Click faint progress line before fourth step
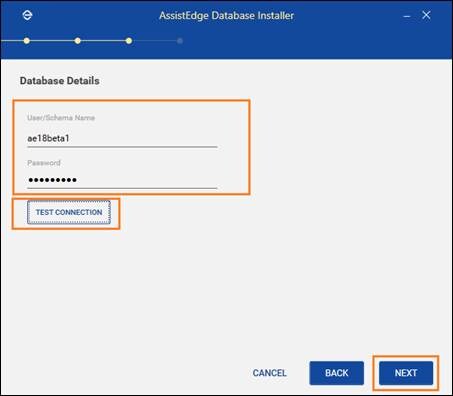Screen dimensions: 453x396 (154, 41)
